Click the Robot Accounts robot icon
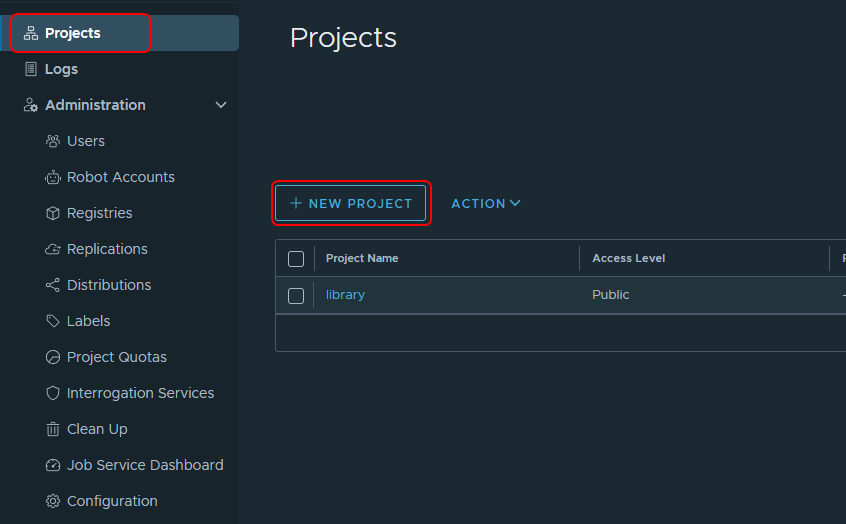 pos(53,177)
